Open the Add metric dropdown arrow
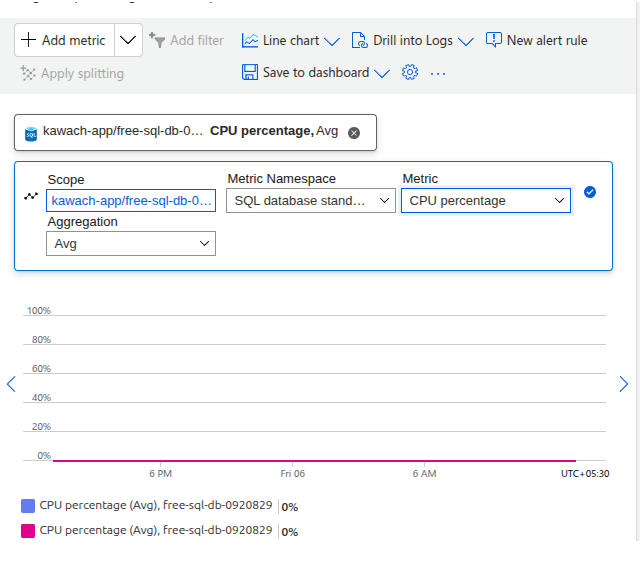Viewport: 640px width, 564px height. 128,40
